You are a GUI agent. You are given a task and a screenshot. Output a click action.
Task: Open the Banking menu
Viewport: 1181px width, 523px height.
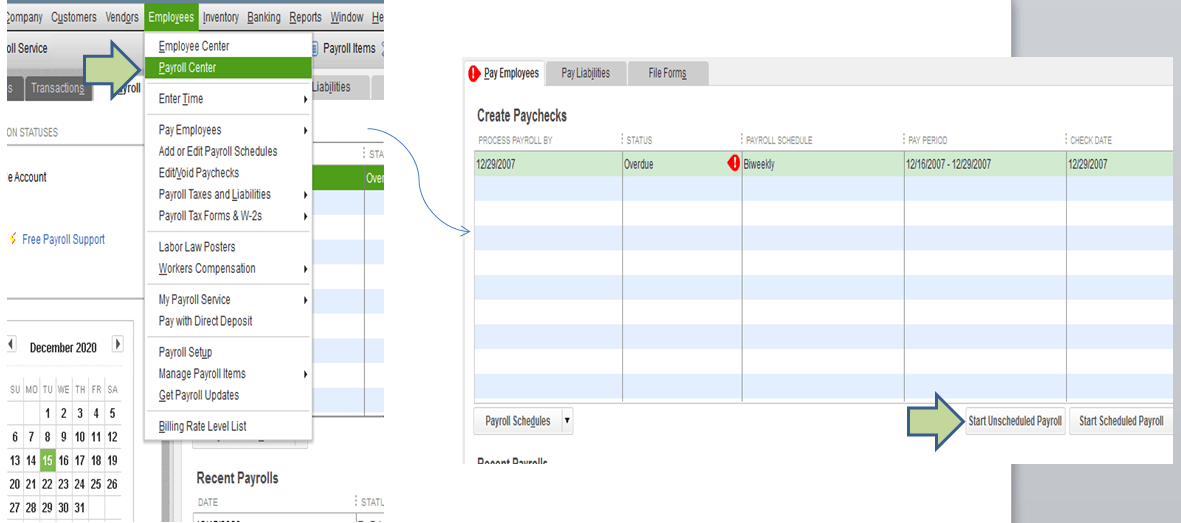coord(264,17)
